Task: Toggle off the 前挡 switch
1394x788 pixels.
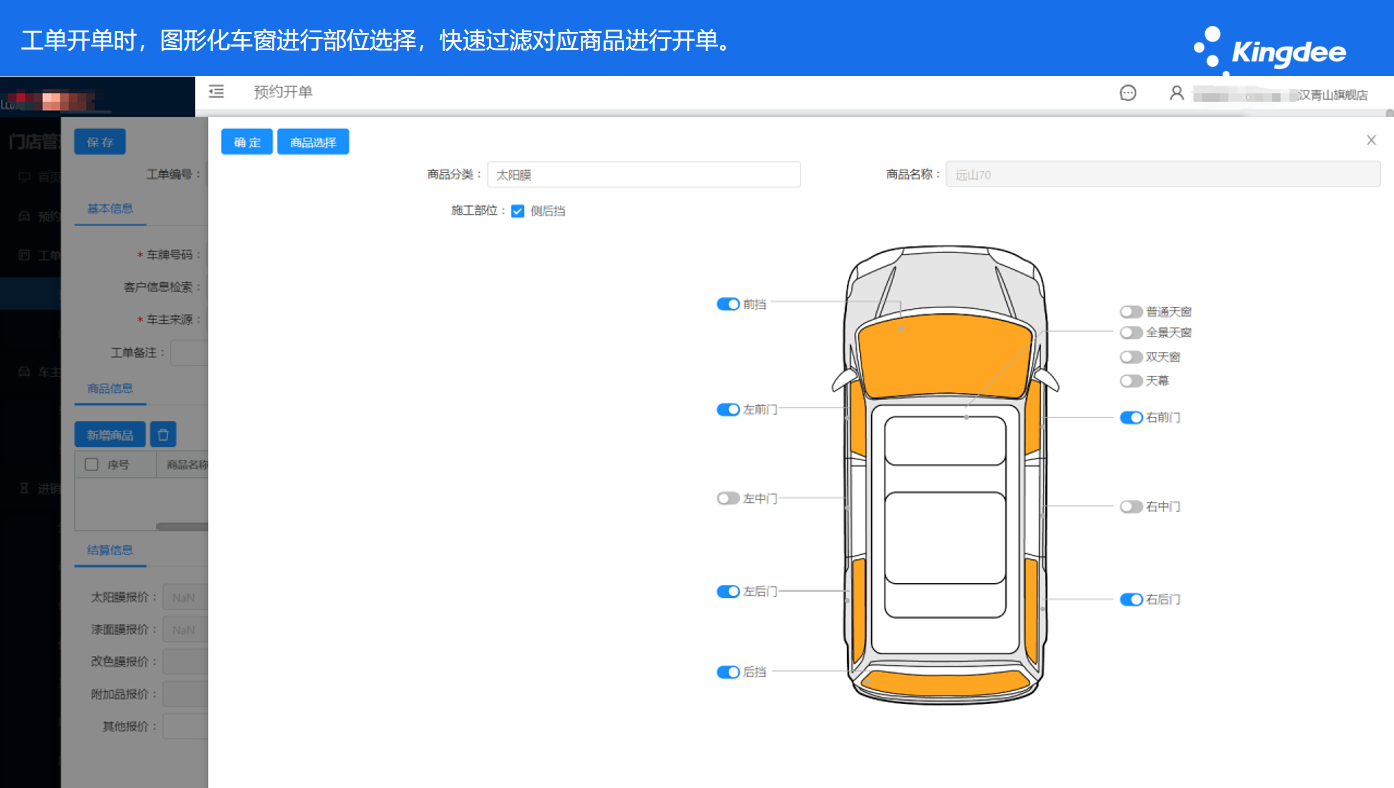Action: [x=728, y=304]
